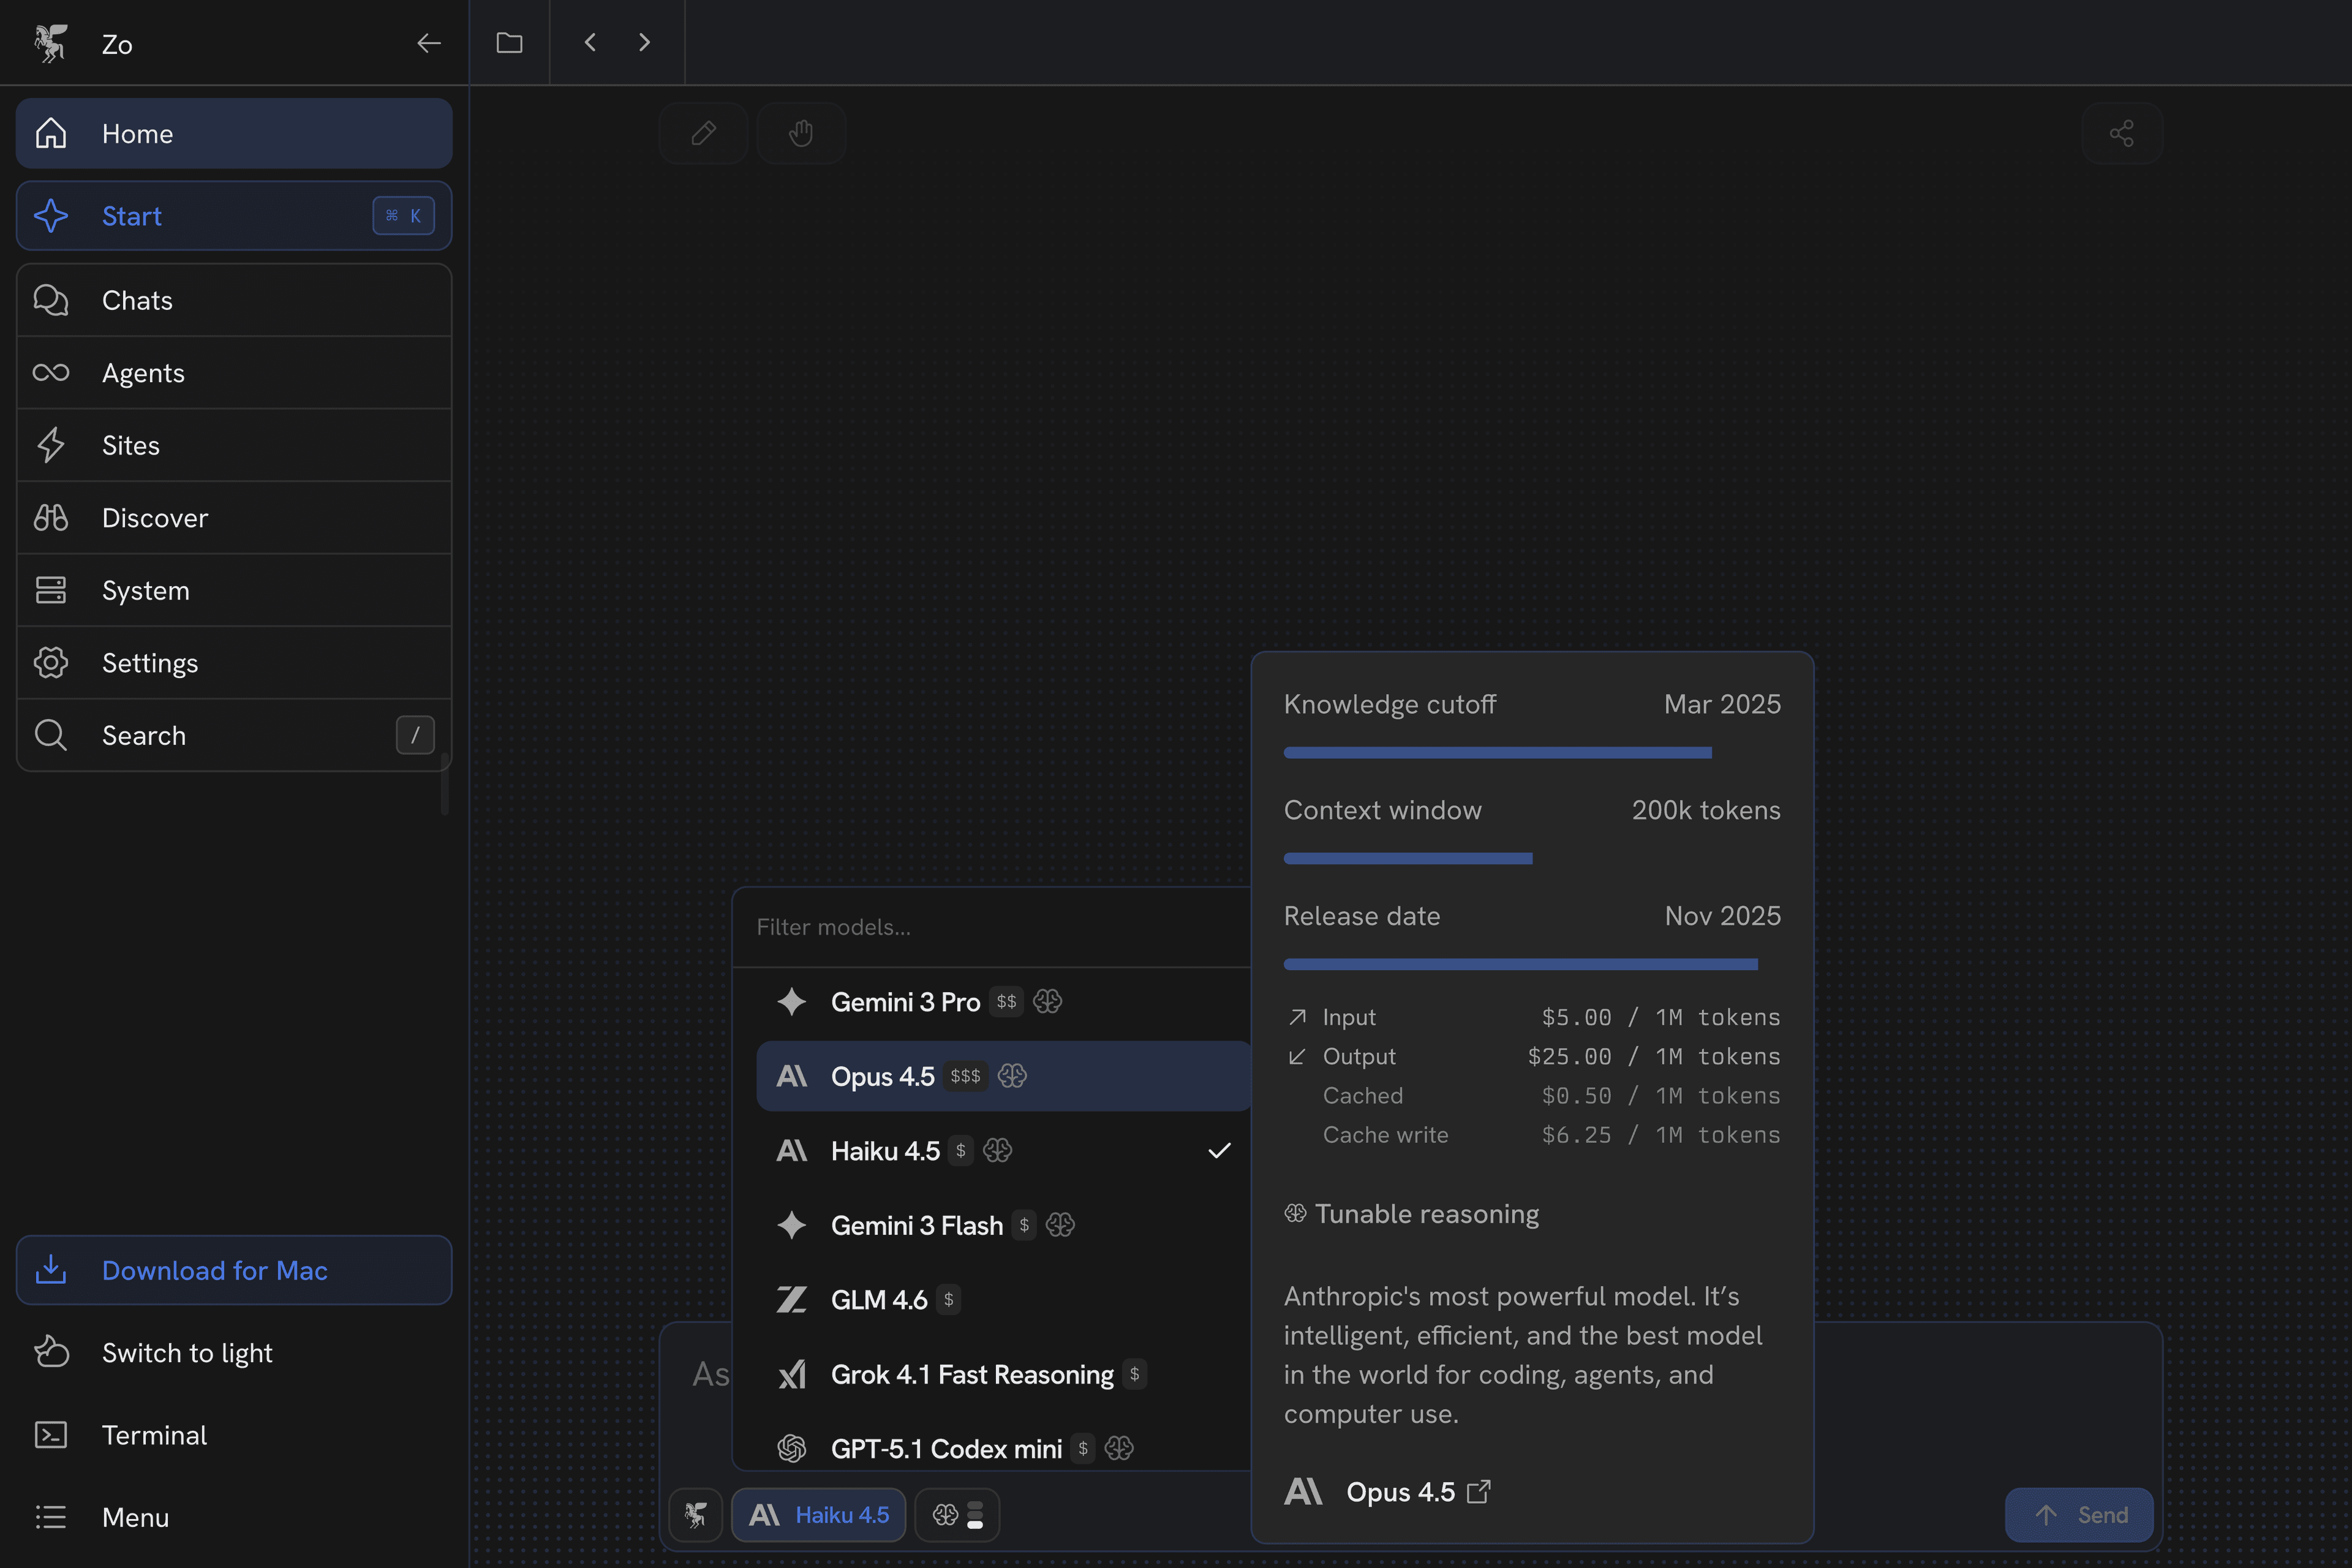Collapse sidebar with left arrow icon

coord(428,43)
